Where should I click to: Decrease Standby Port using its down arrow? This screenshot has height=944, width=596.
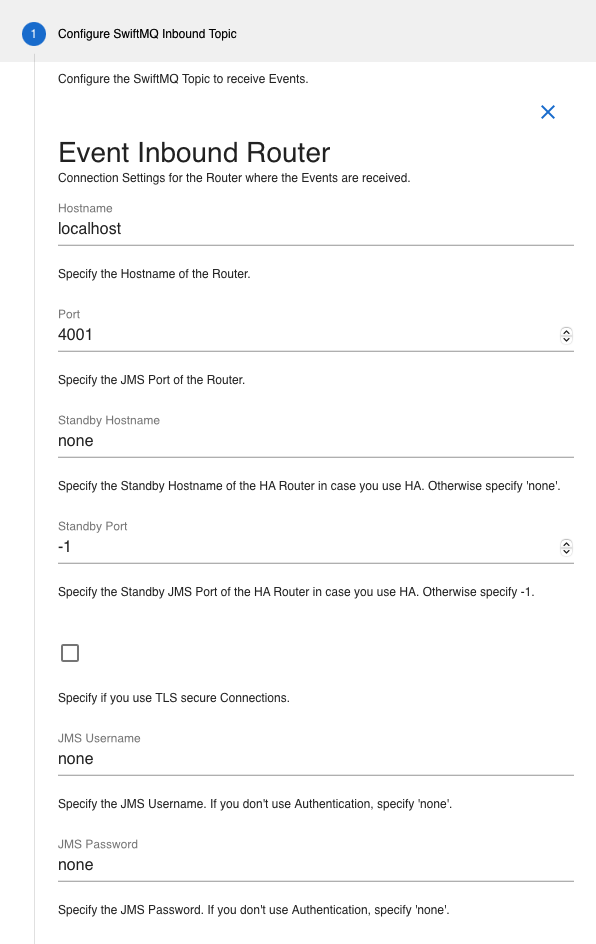click(566, 551)
